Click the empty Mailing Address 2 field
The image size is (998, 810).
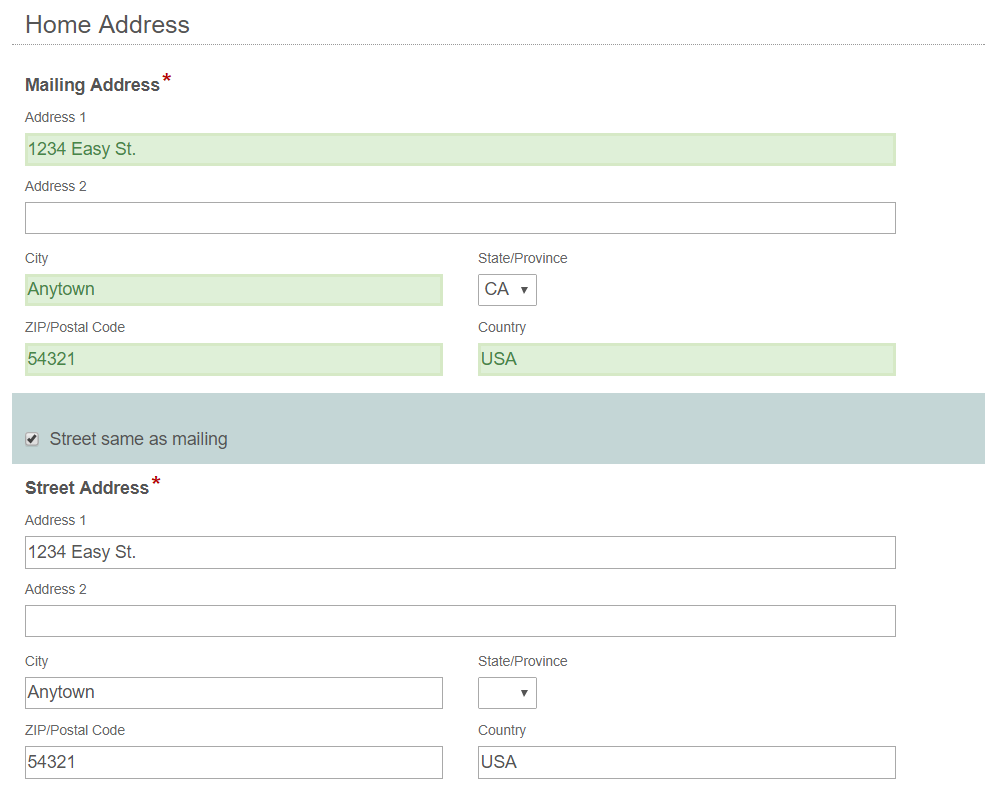coord(460,218)
